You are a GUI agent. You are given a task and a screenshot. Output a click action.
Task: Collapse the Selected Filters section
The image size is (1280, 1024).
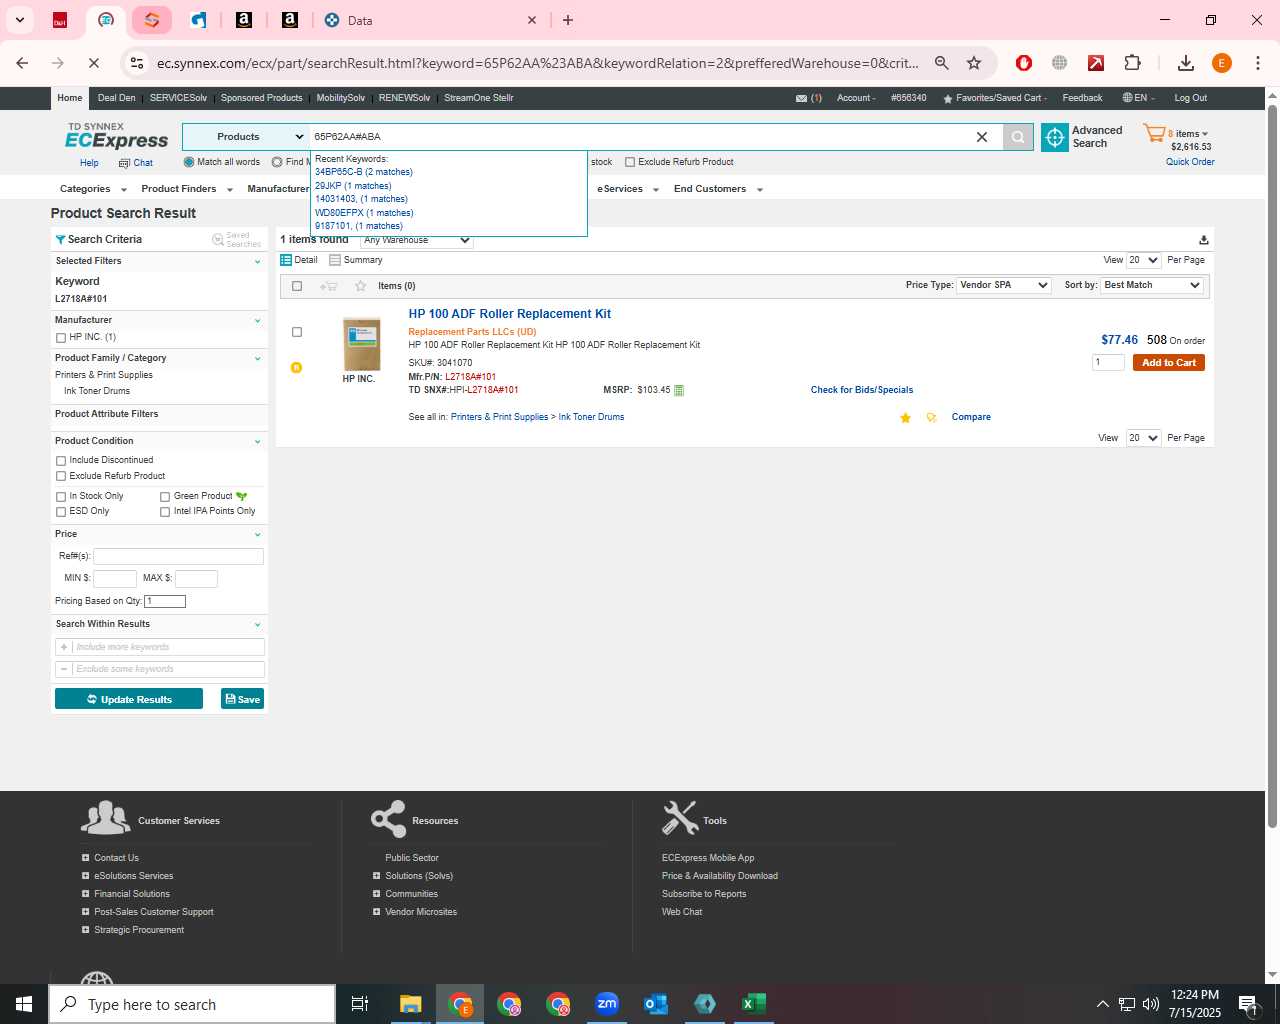257,262
